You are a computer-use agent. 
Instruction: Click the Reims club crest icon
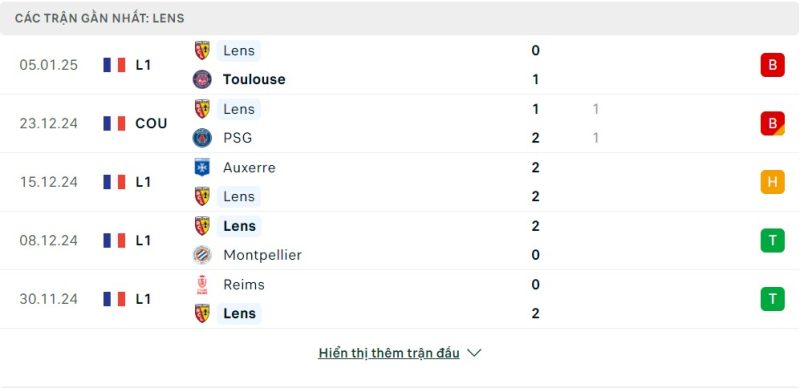[x=202, y=284]
